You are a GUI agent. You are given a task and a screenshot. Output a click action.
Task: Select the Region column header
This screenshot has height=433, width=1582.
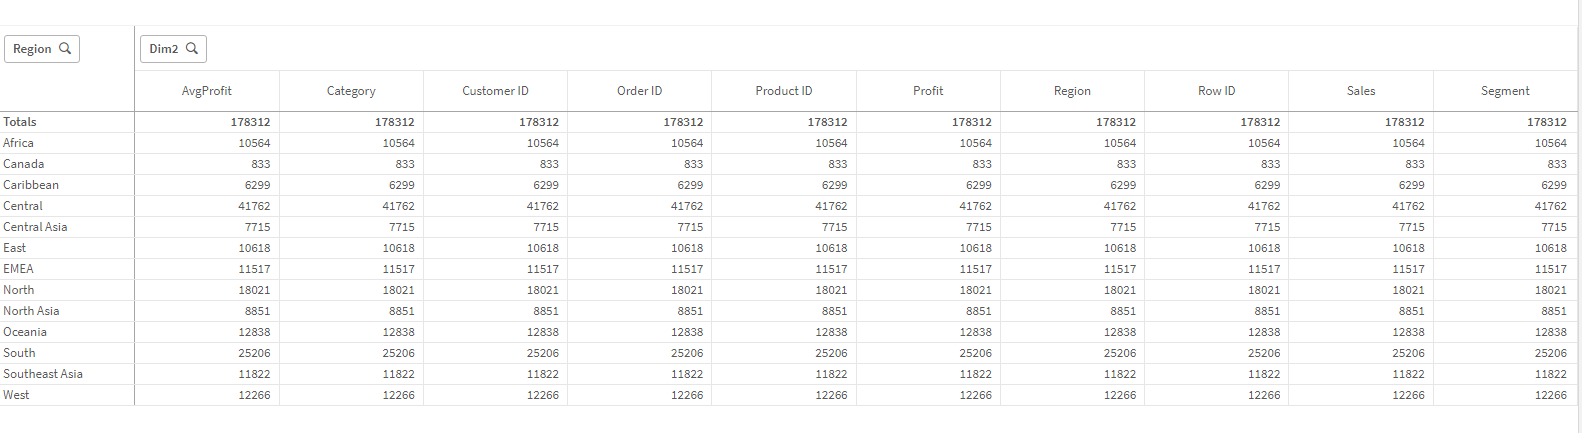pyautogui.click(x=1072, y=91)
